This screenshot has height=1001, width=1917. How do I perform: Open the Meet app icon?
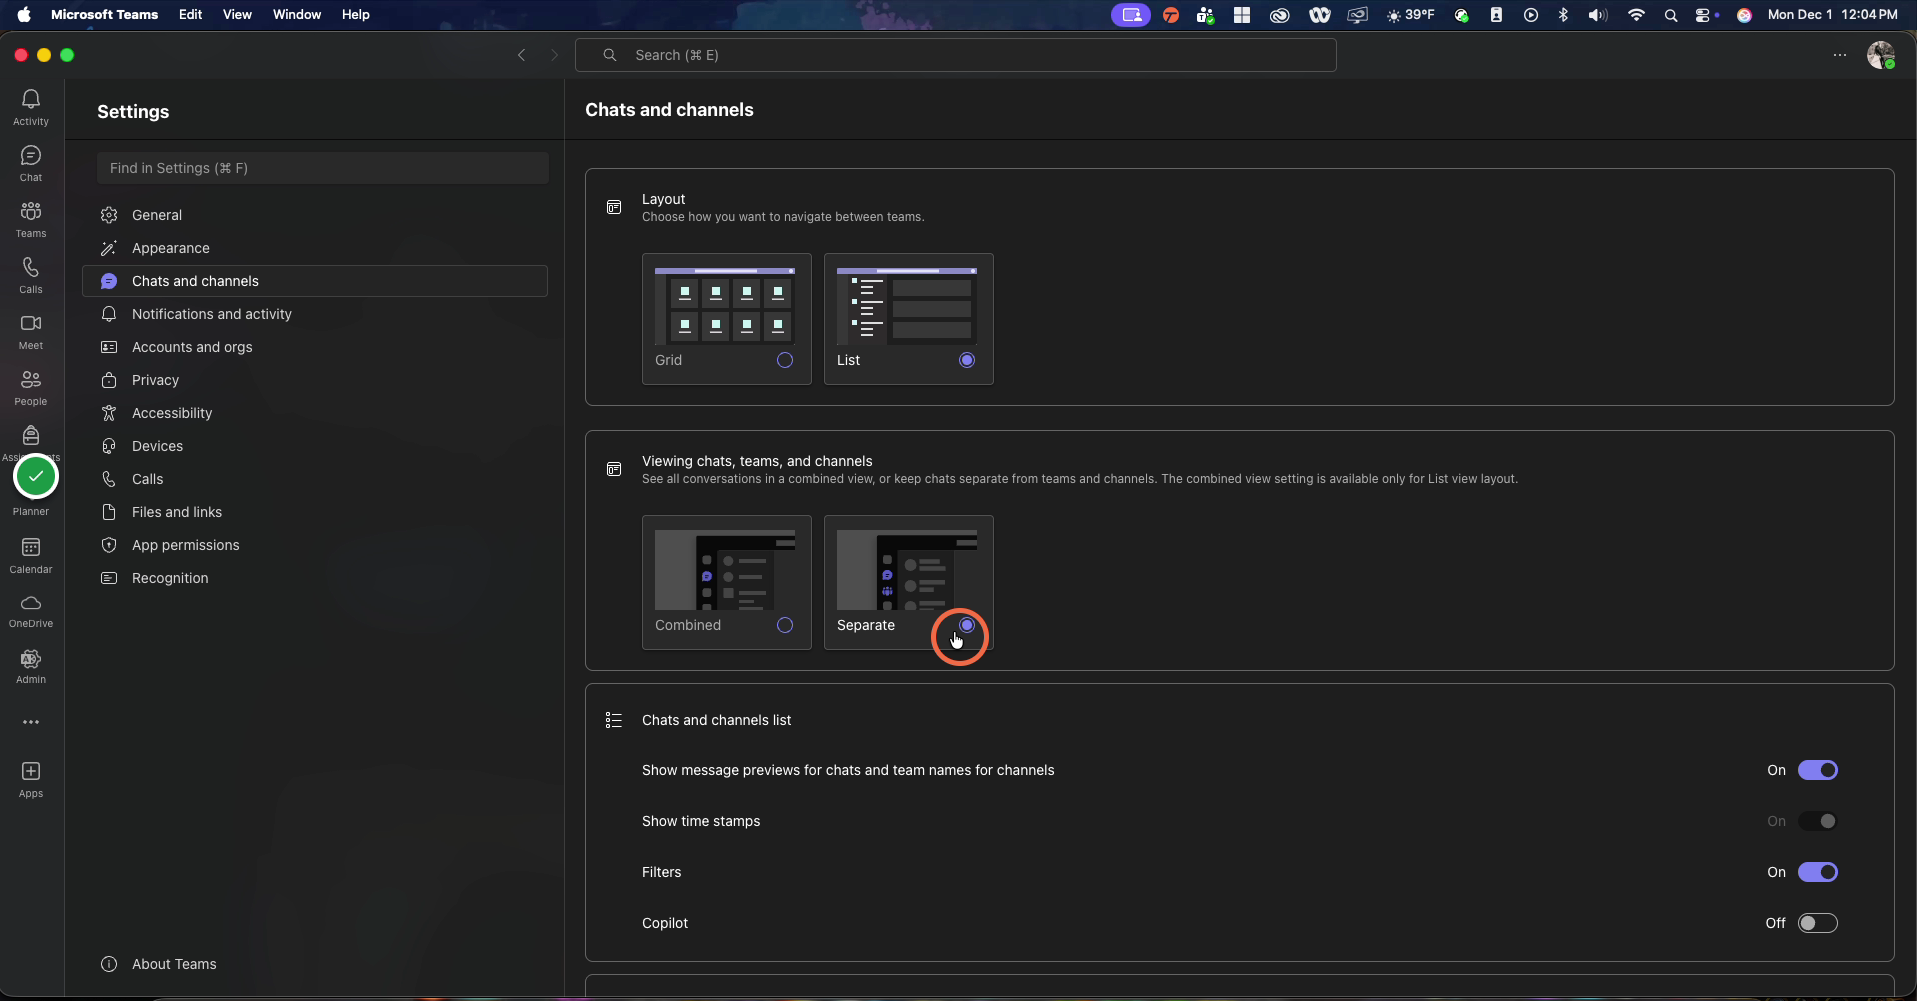click(x=31, y=331)
